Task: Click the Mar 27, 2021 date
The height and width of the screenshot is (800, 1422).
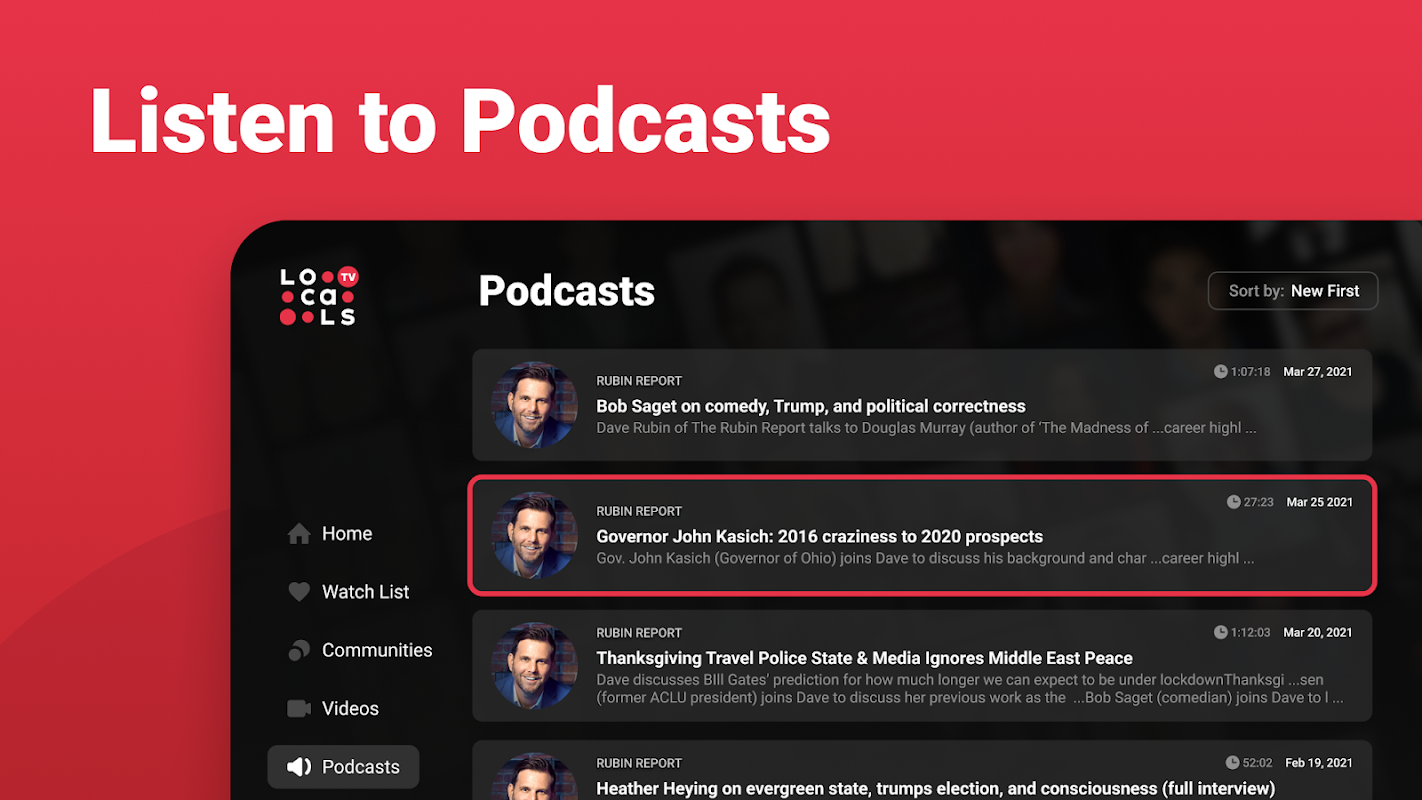Action: [1318, 372]
